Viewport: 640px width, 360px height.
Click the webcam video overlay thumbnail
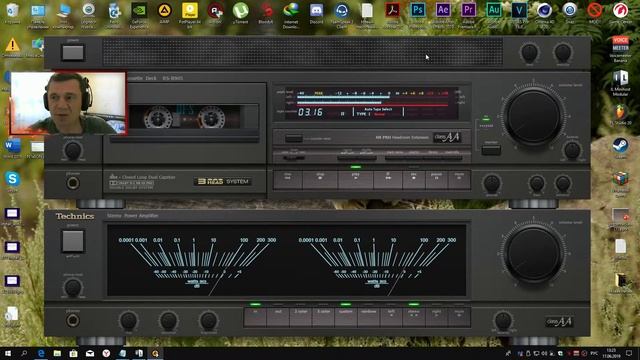68,103
